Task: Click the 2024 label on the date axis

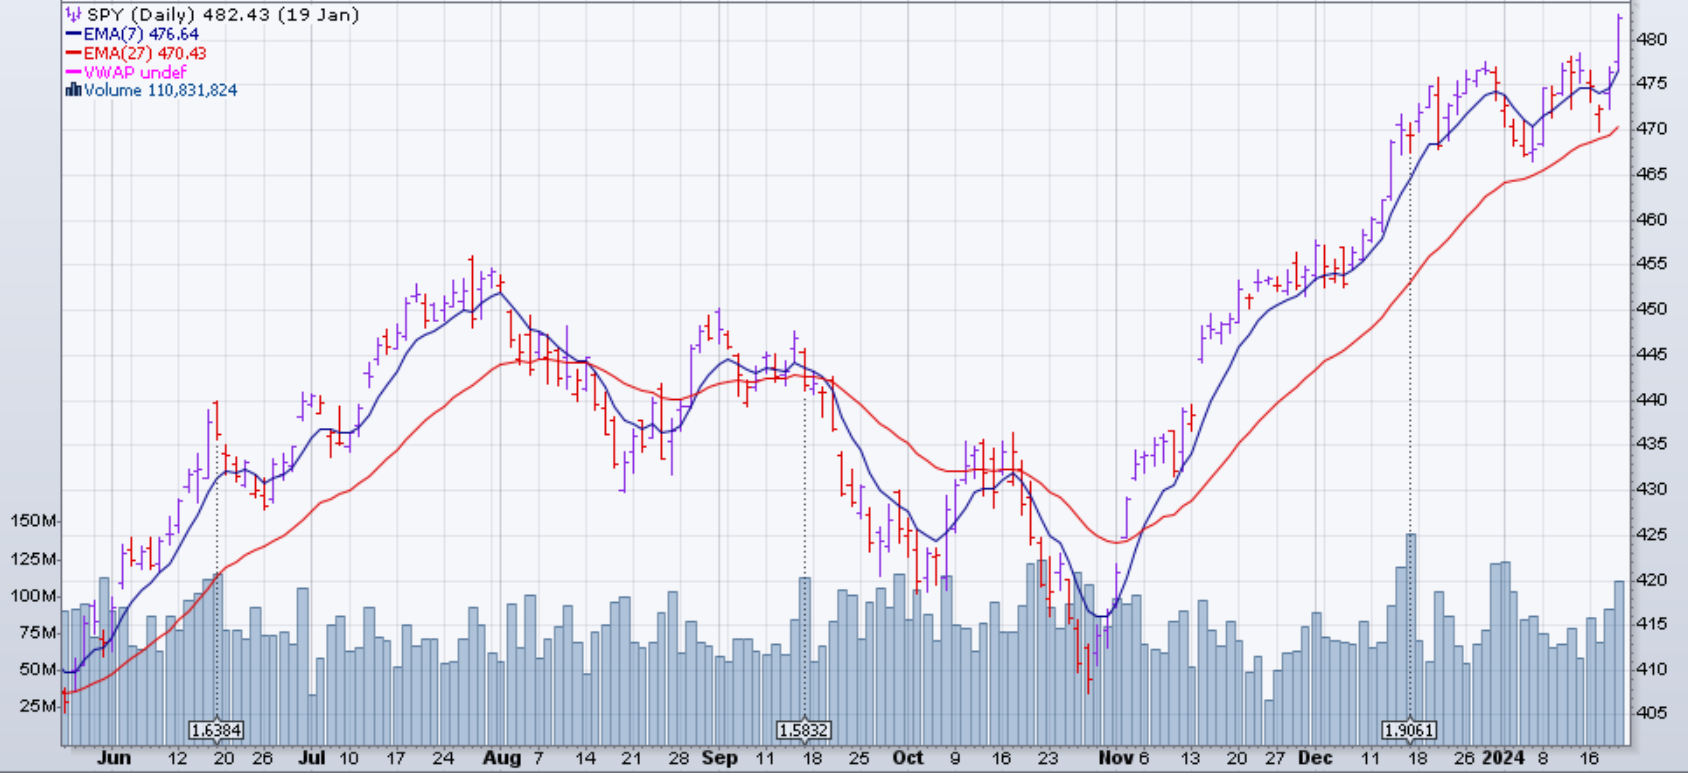Action: click(1503, 758)
